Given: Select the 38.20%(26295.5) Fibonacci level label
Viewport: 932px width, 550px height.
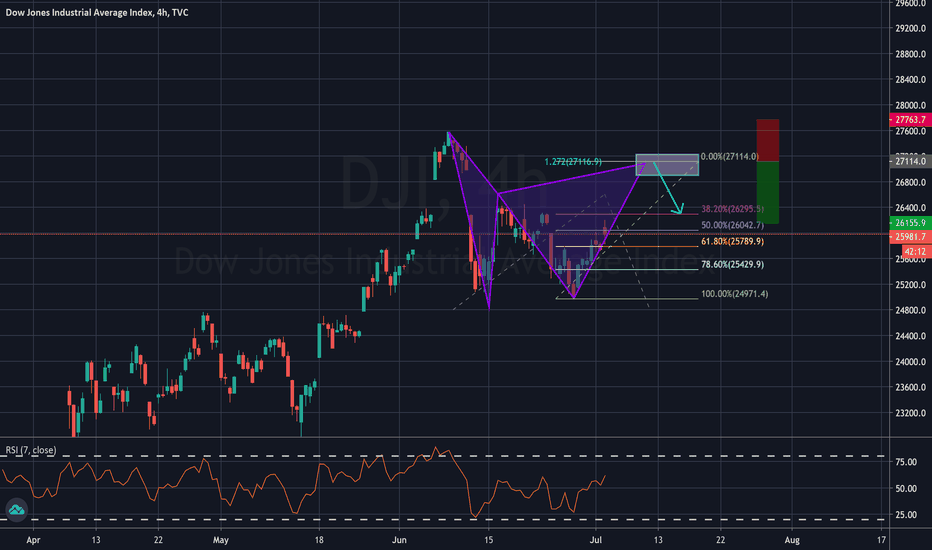Looking at the screenshot, I should [x=732, y=209].
